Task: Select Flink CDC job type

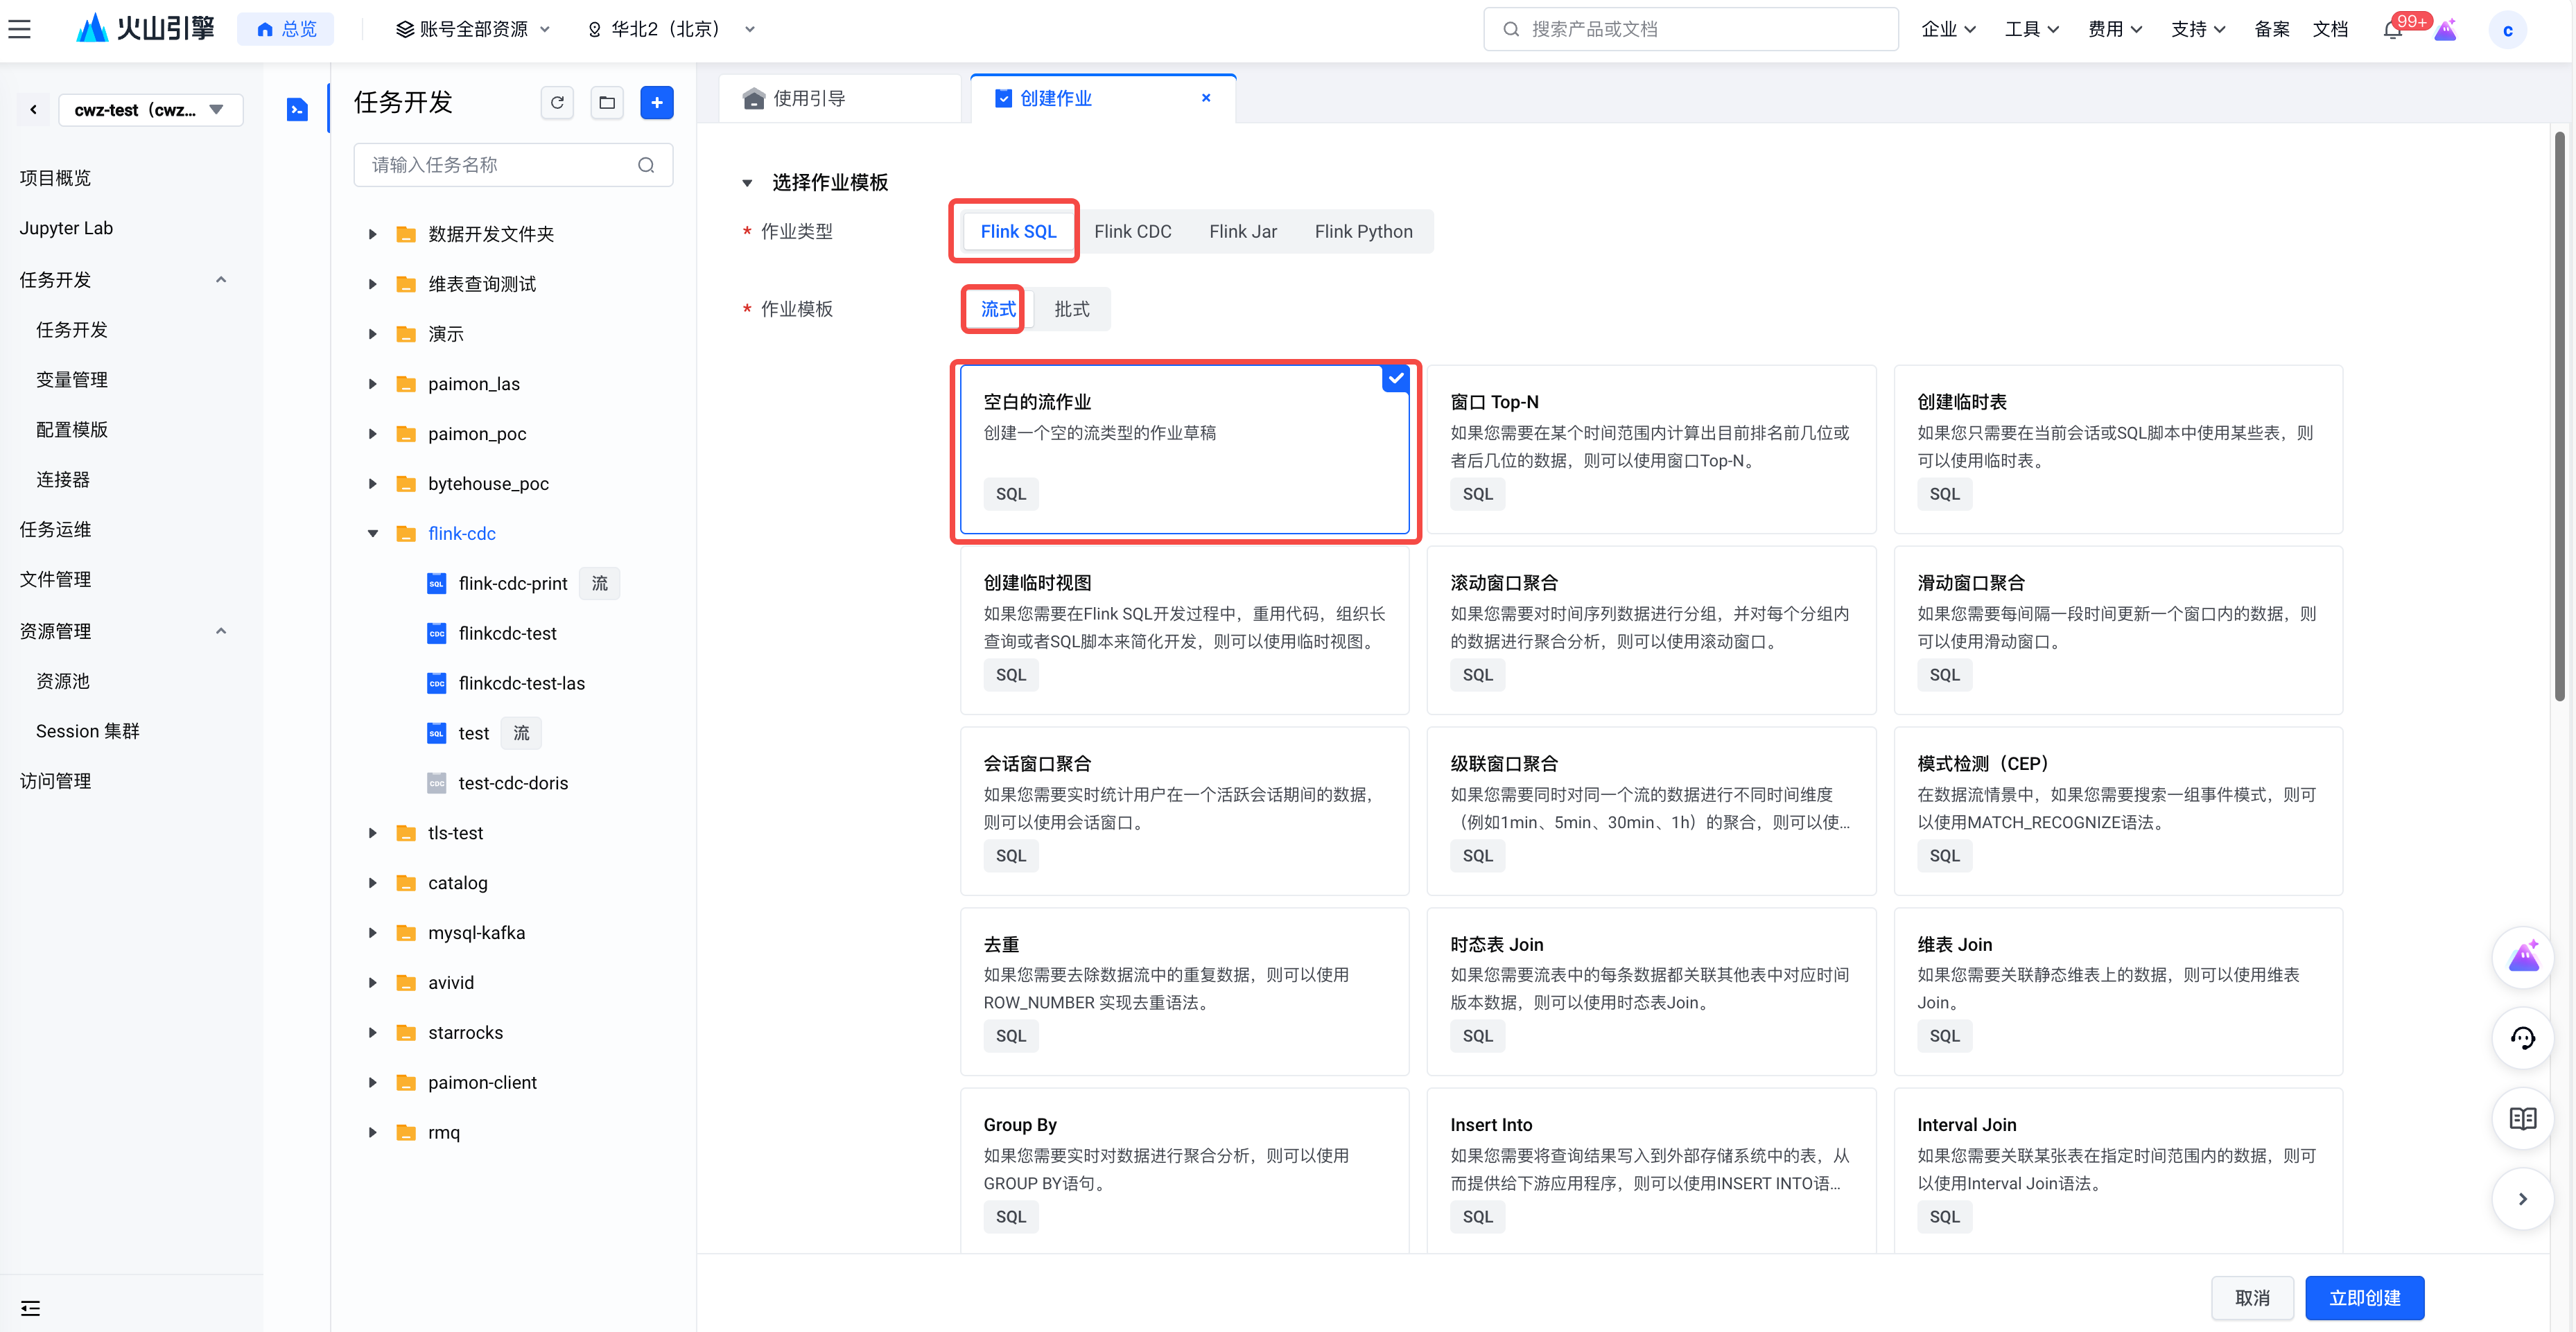Action: pos(1132,231)
